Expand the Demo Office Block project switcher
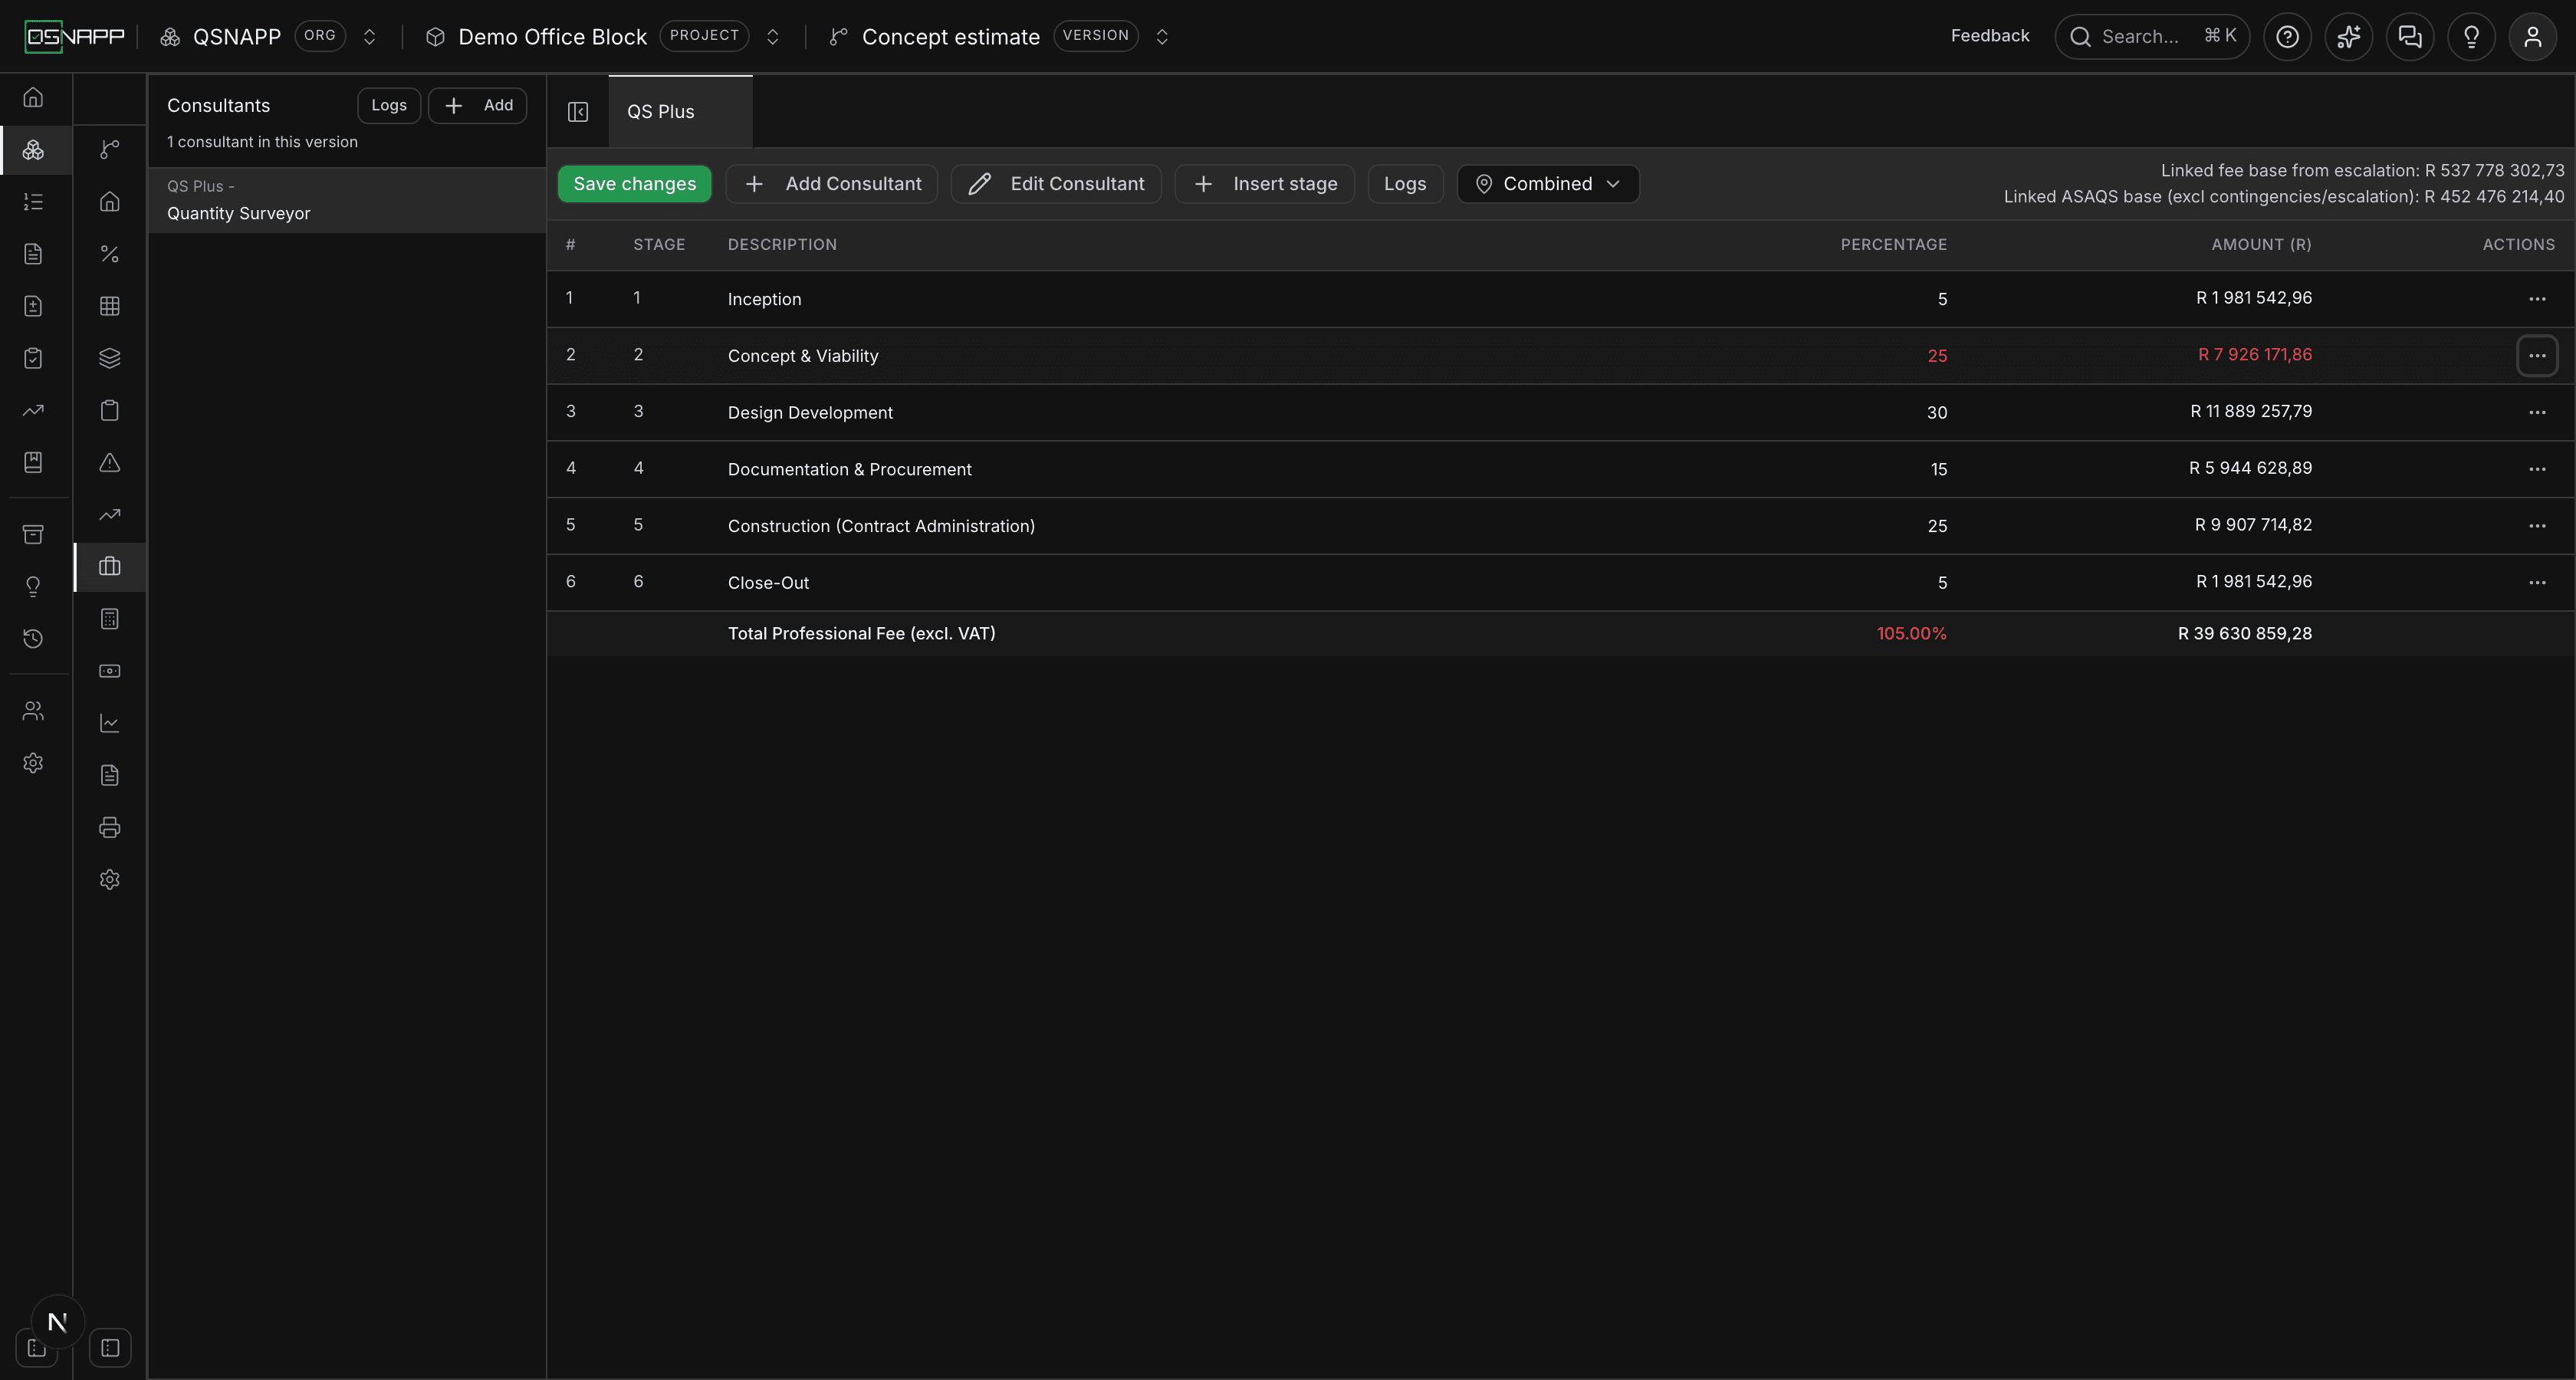 tap(772, 37)
